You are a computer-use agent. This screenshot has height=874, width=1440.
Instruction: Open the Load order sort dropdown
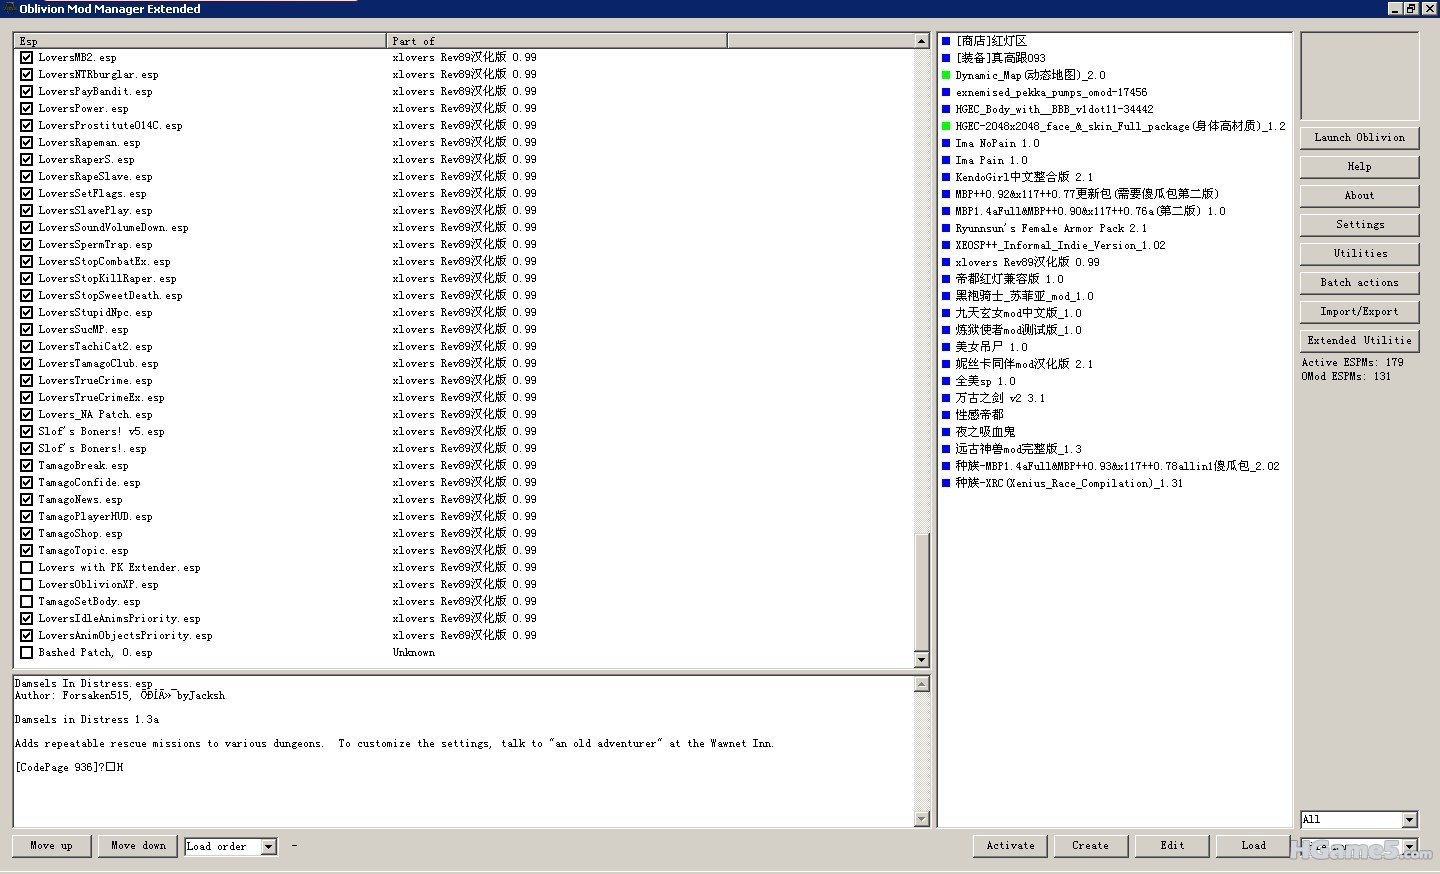coord(268,846)
